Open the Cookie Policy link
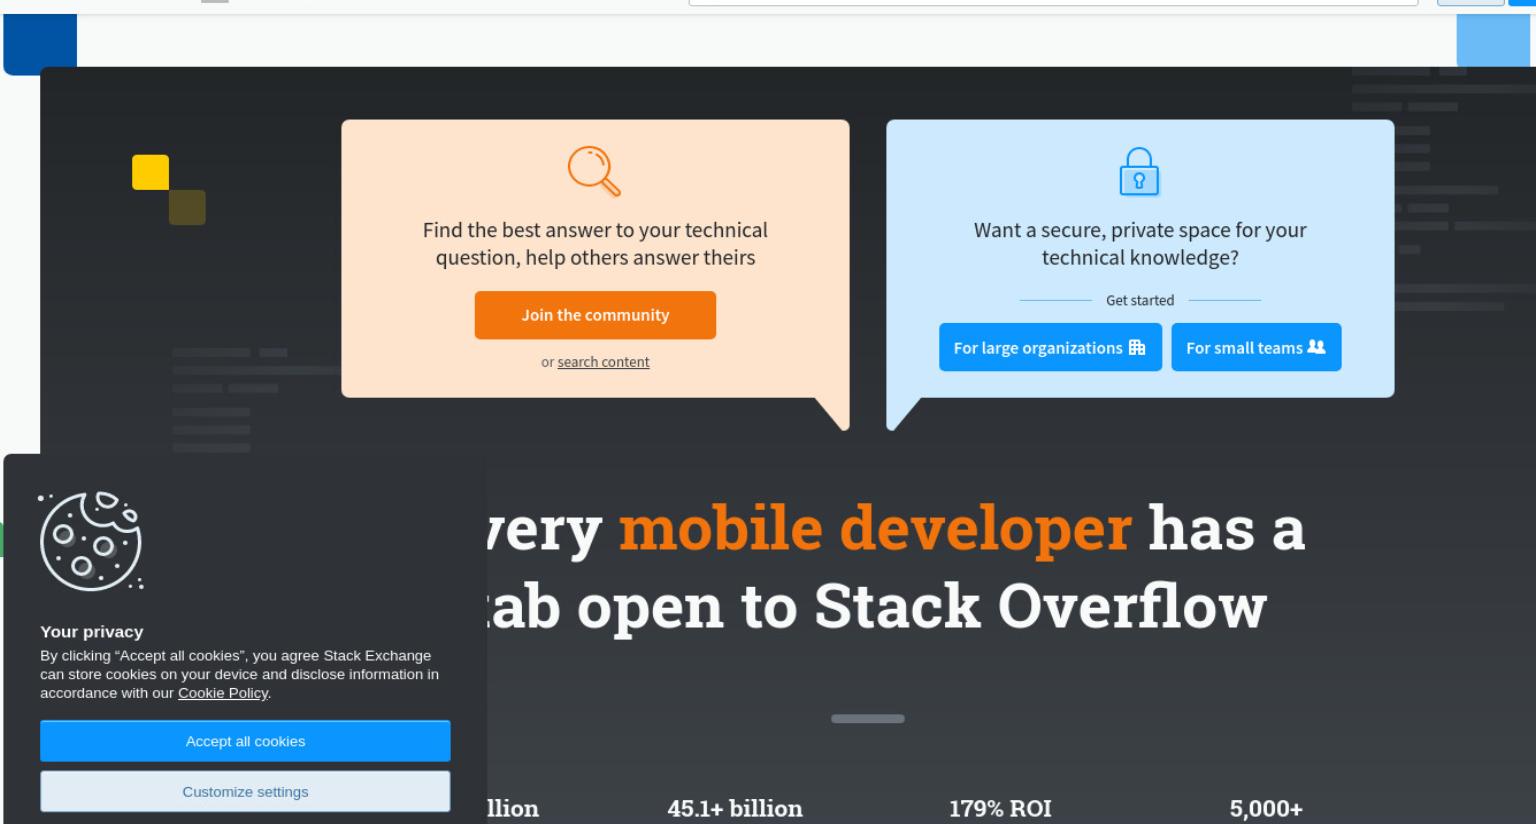This screenshot has width=1536, height=824. pos(223,693)
